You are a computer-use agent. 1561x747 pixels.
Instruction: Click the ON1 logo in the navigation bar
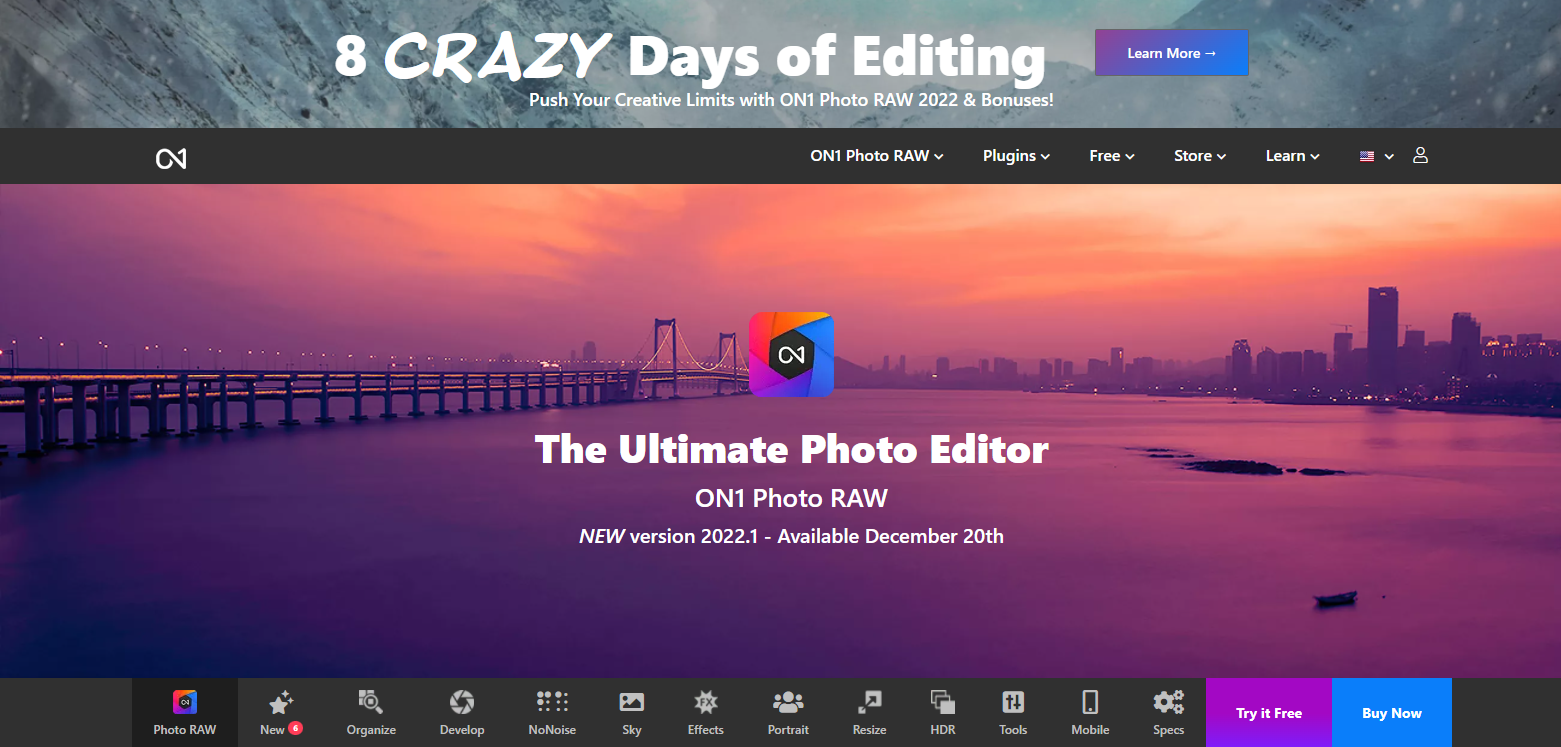[x=171, y=158]
